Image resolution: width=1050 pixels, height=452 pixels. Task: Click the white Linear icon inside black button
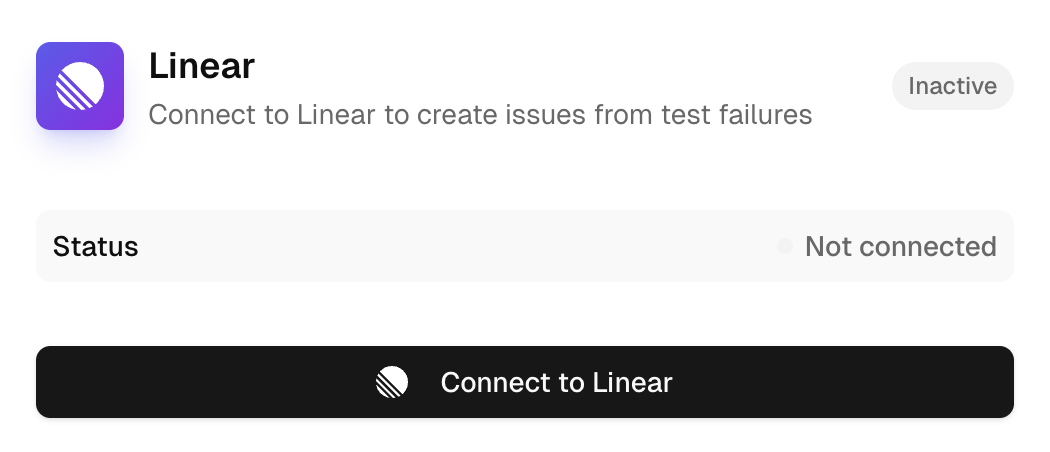[x=392, y=382]
